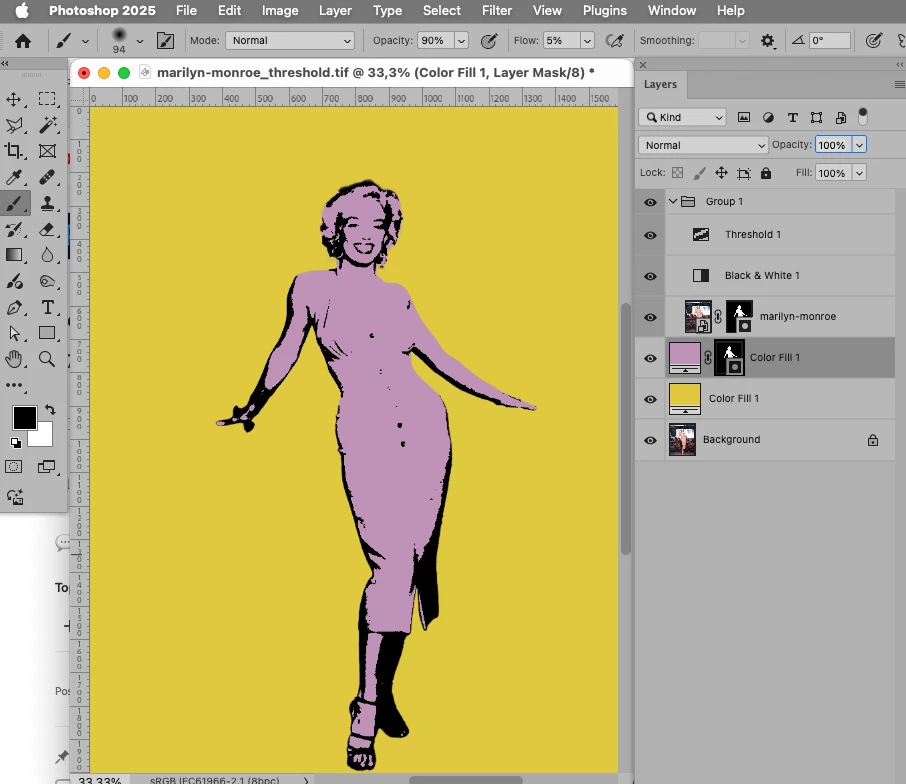Hide the Threshold 1 layer

point(650,235)
